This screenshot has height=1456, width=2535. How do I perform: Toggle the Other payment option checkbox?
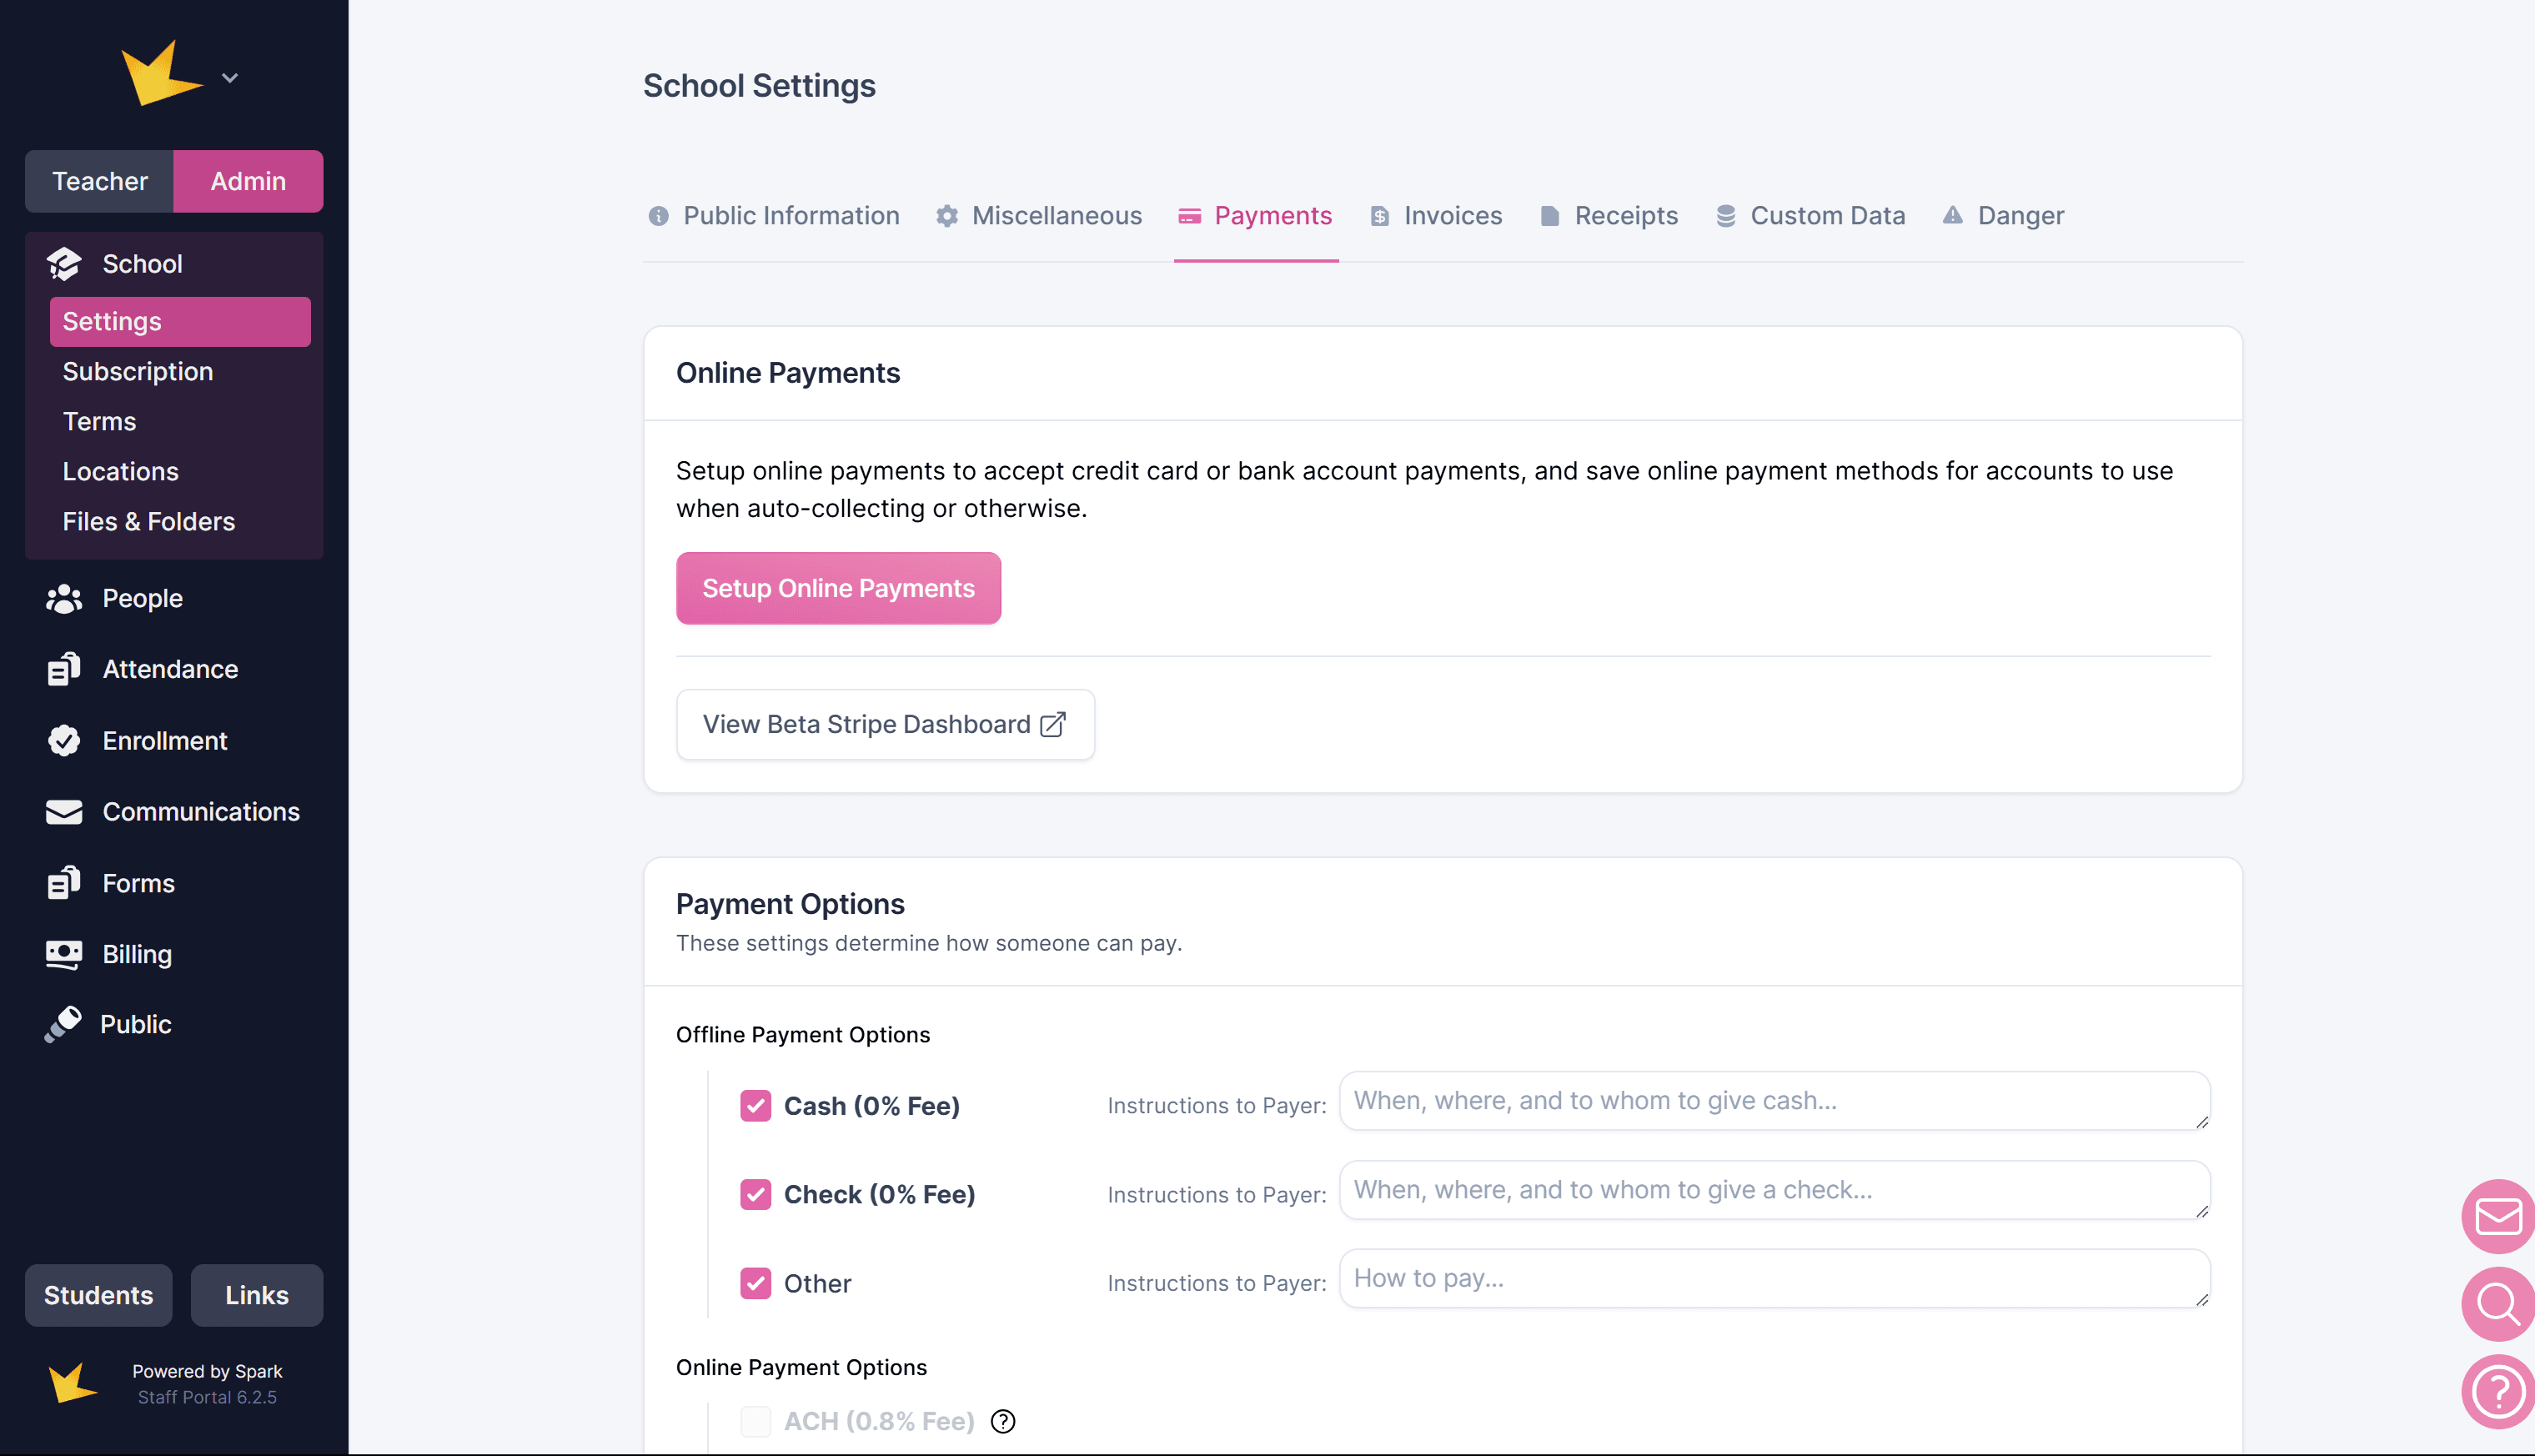[755, 1283]
